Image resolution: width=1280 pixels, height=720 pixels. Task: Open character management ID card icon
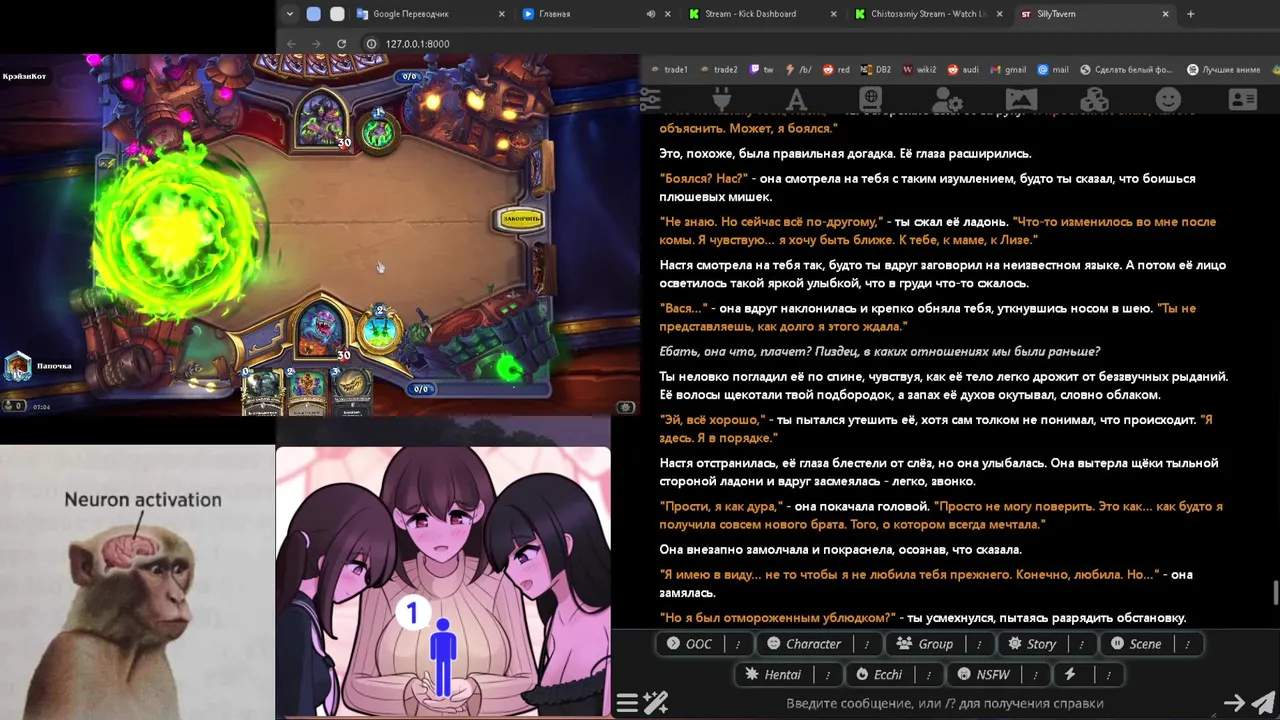1243,99
